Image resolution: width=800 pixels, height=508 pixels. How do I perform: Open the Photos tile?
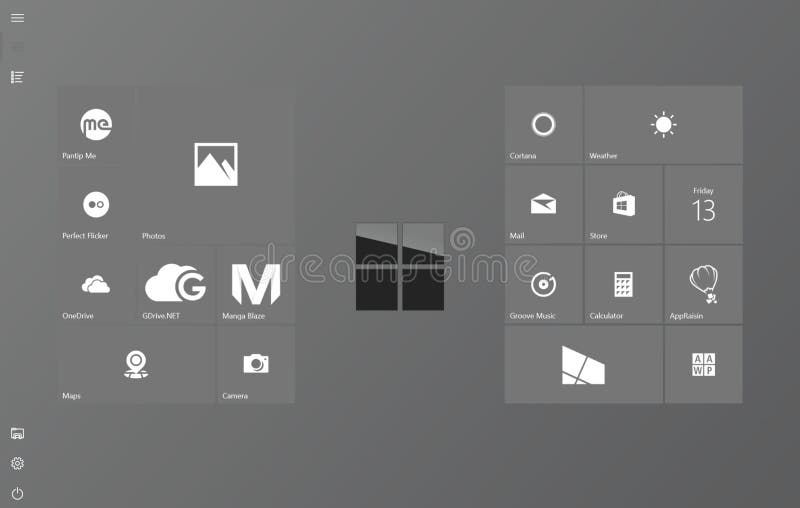[x=216, y=165]
